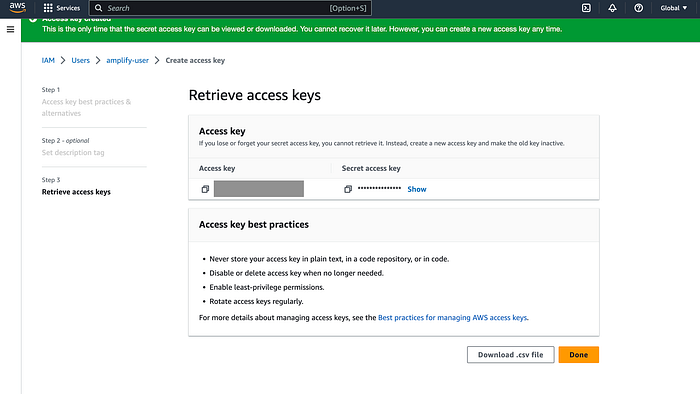The height and width of the screenshot is (394, 700).
Task: Click the masked secret access key value
Action: (379, 188)
